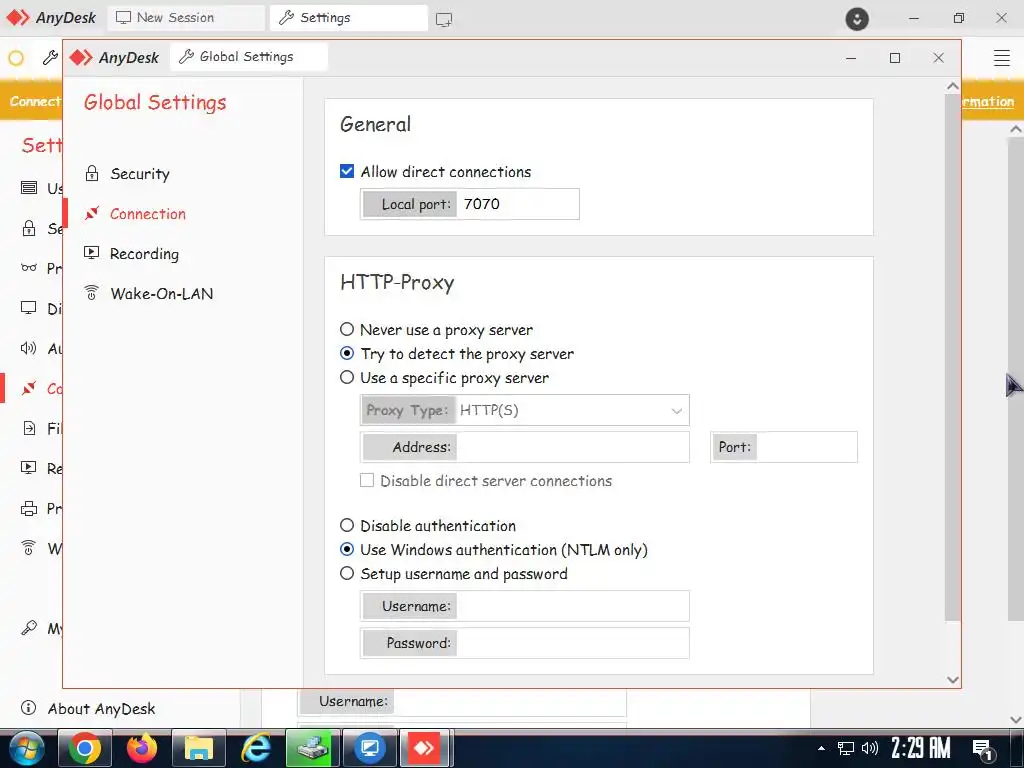1024x768 pixels.
Task: Click the Global Settings tab with wrench icon
Action: tap(249, 57)
